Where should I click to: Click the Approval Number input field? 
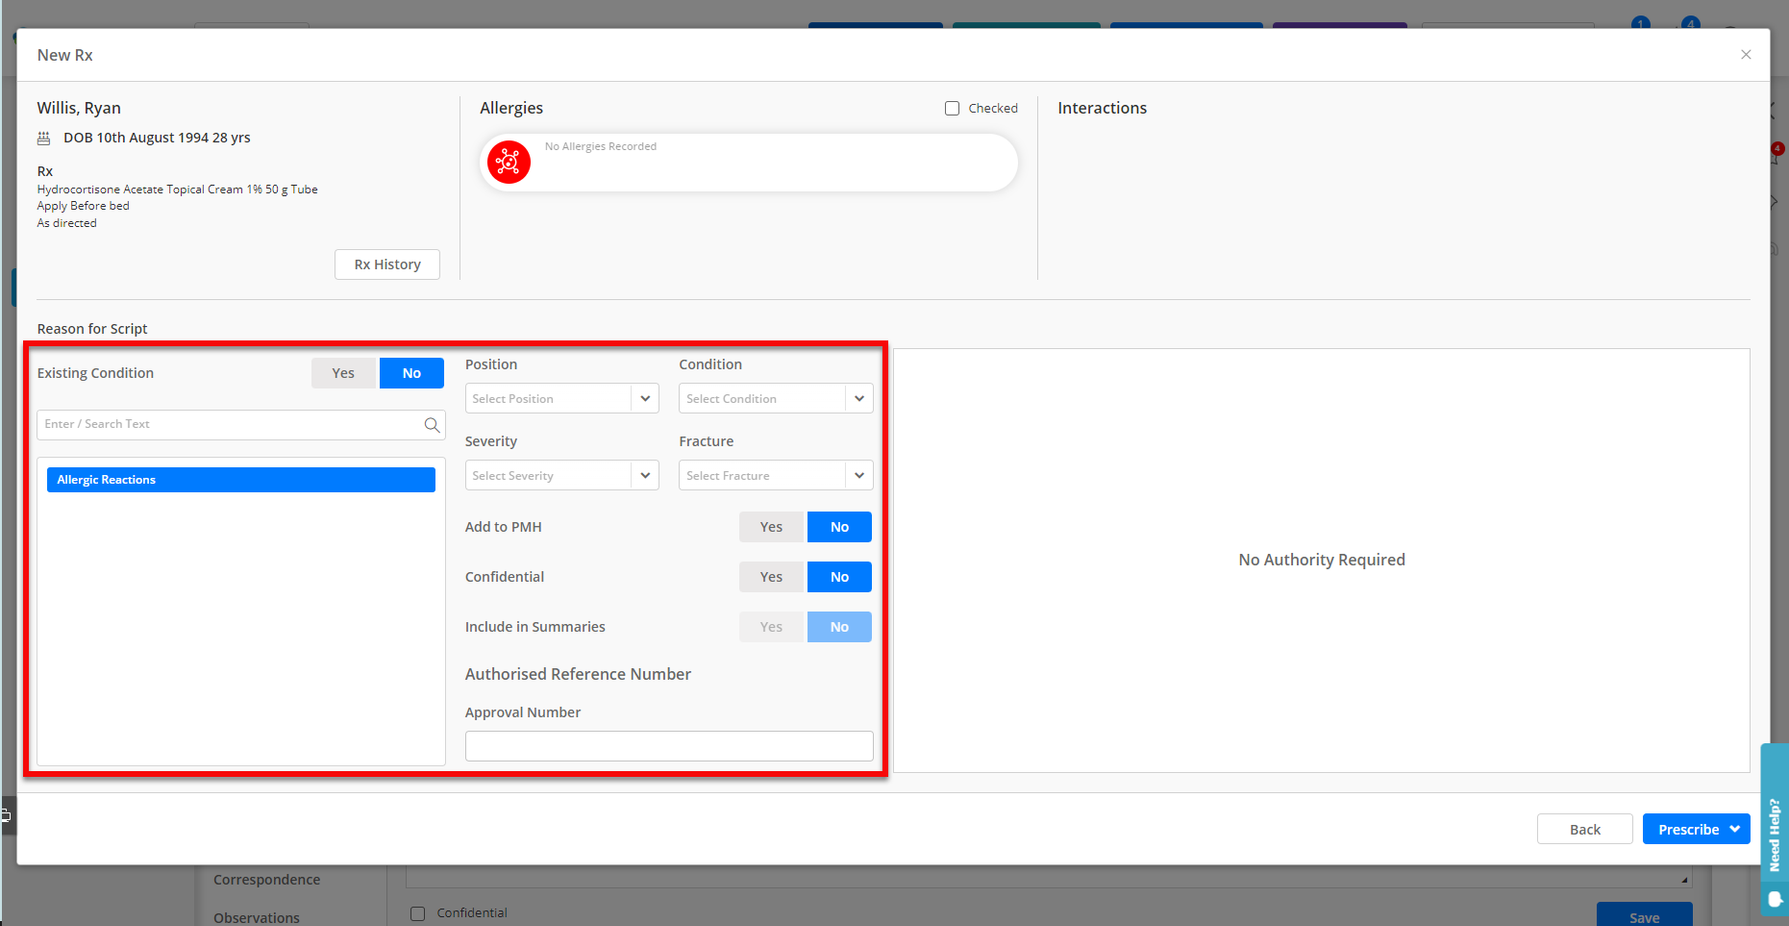tap(669, 746)
